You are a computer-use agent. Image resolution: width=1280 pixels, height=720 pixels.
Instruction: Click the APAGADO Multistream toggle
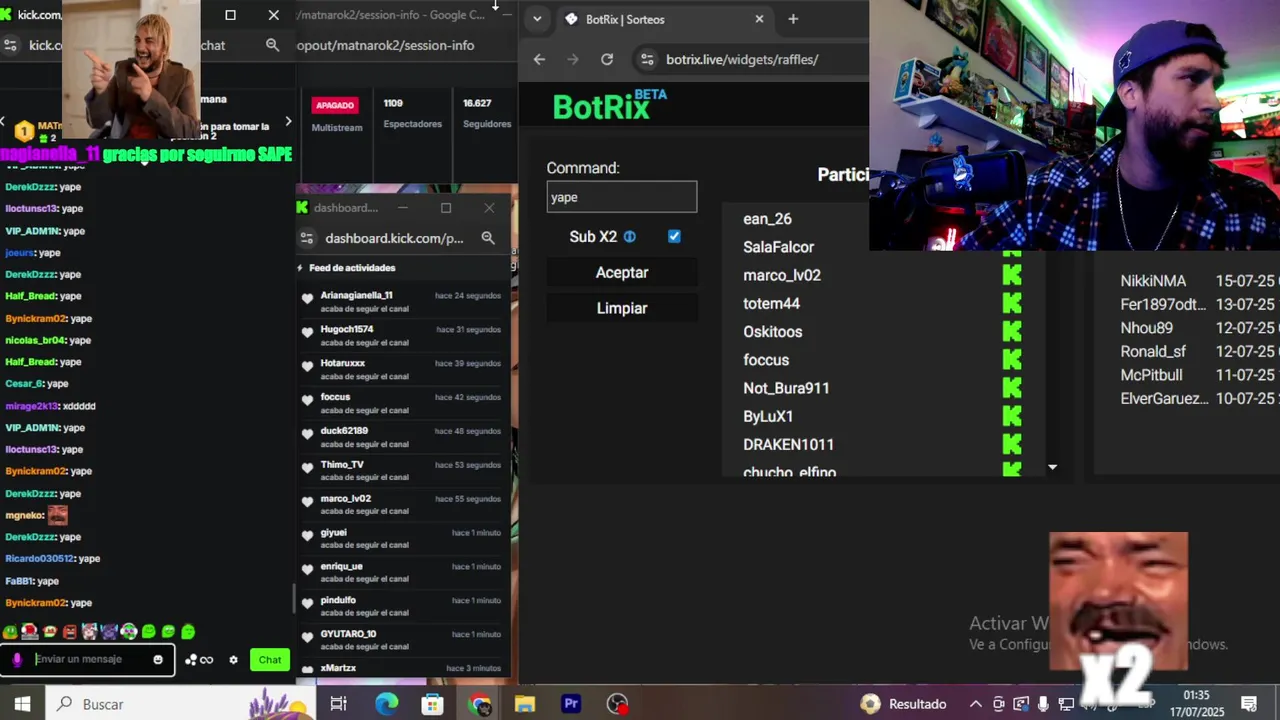[335, 105]
